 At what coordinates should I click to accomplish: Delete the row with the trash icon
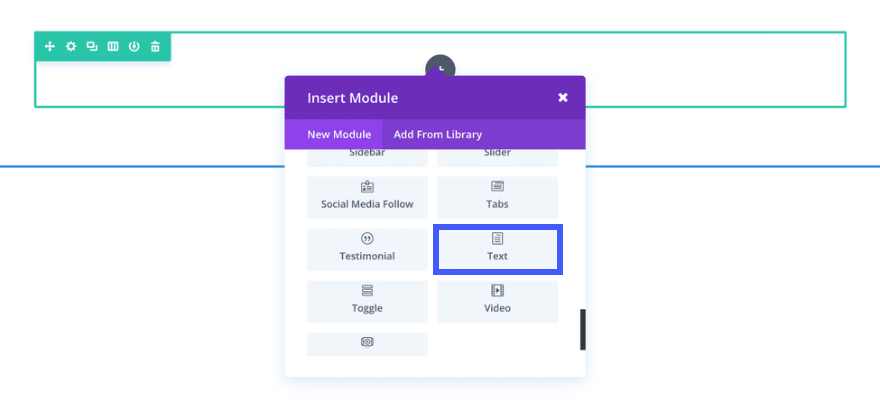(155, 47)
